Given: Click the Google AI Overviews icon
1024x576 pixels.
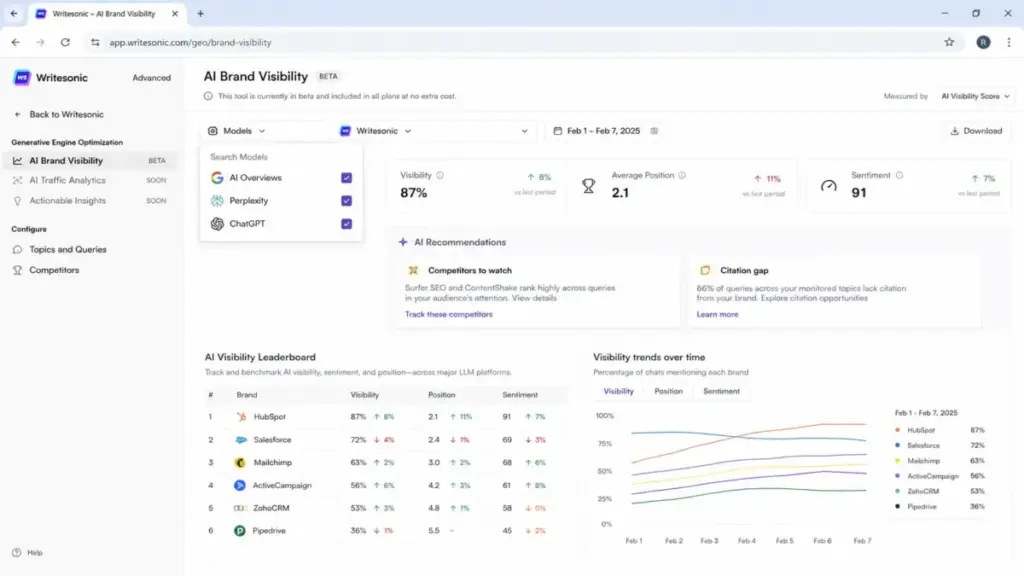Looking at the screenshot, I should 217,178.
